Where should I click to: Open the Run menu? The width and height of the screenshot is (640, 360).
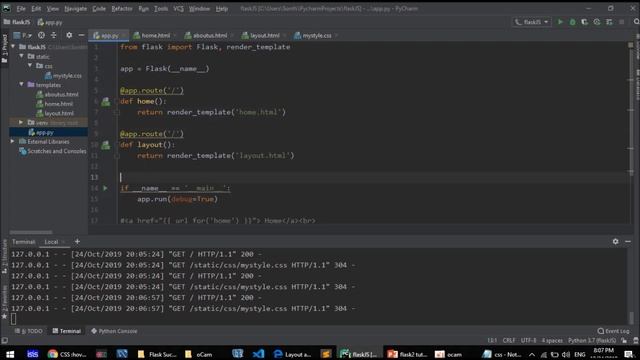[143, 9]
